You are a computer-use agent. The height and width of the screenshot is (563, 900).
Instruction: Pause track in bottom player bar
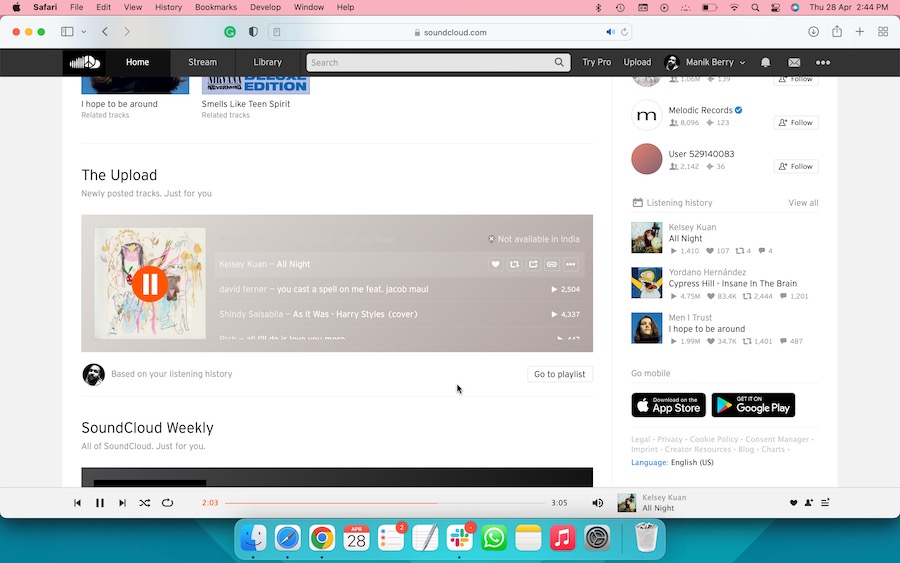100,503
